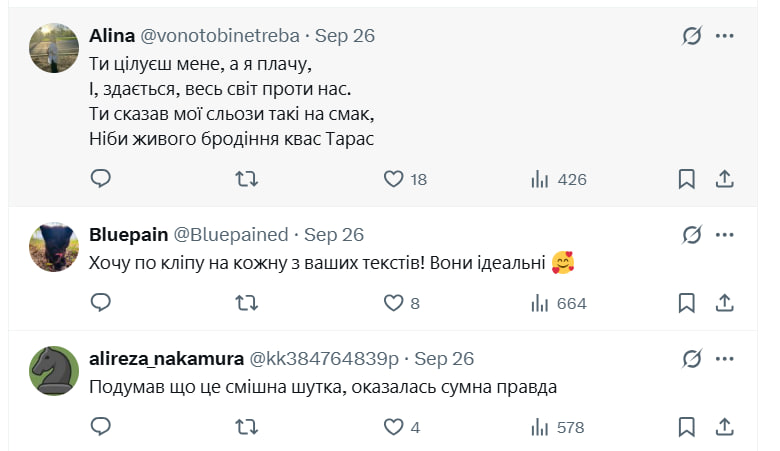Viewport: 780px width, 451px height.
Task: Click Sep 26 timestamp on Bluepain's tweet
Action: pyautogui.click(x=334, y=235)
